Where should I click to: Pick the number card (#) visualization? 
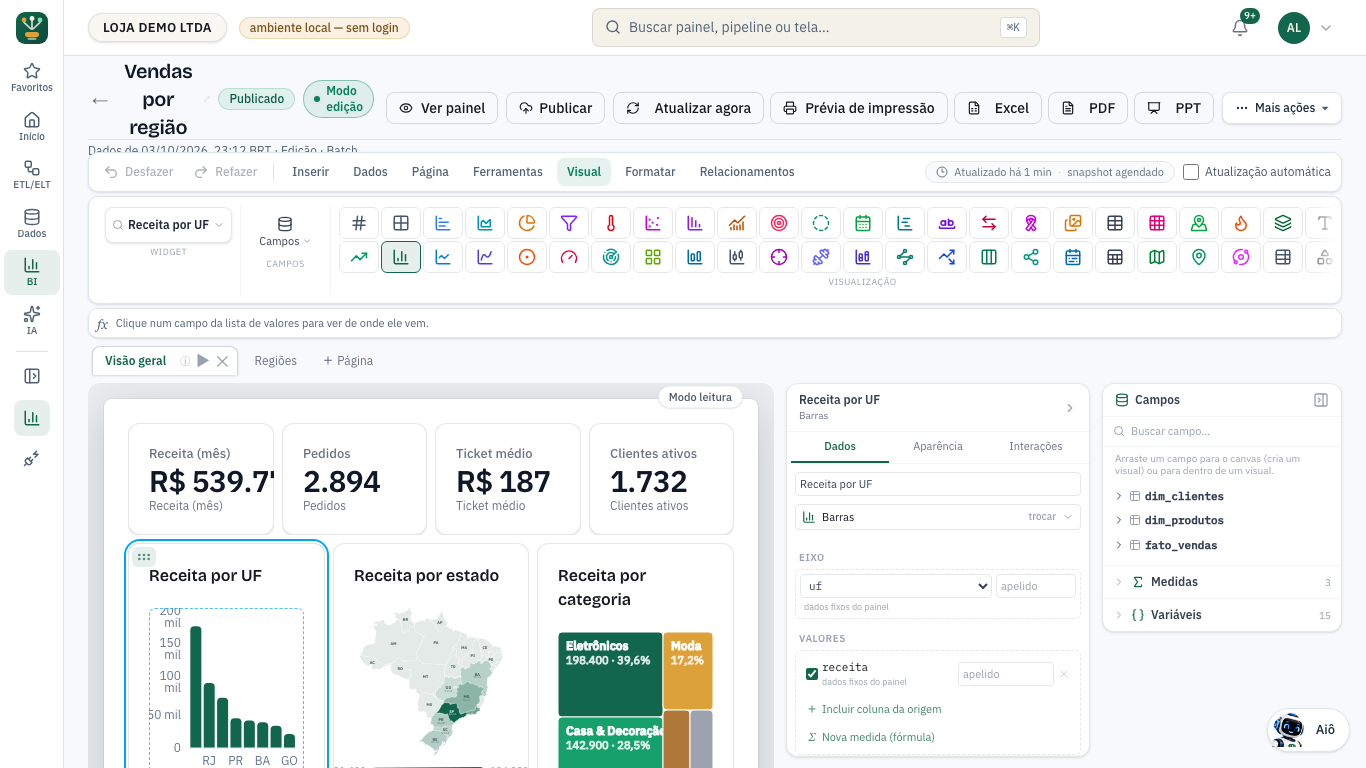(359, 224)
